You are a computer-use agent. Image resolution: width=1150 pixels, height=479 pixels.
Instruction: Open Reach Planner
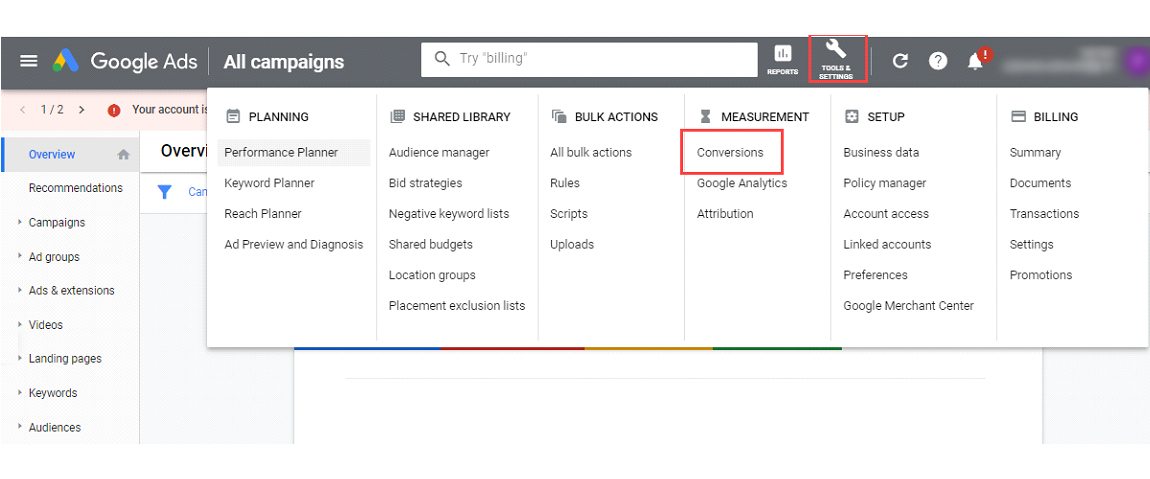click(x=263, y=214)
